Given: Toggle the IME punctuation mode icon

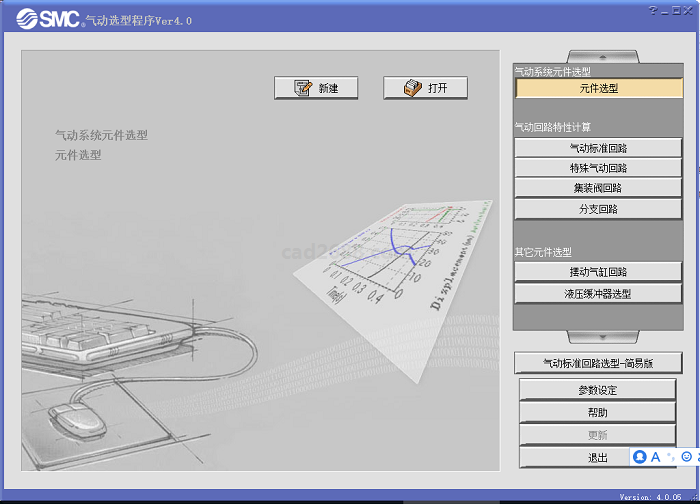Looking at the screenshot, I should (671, 456).
